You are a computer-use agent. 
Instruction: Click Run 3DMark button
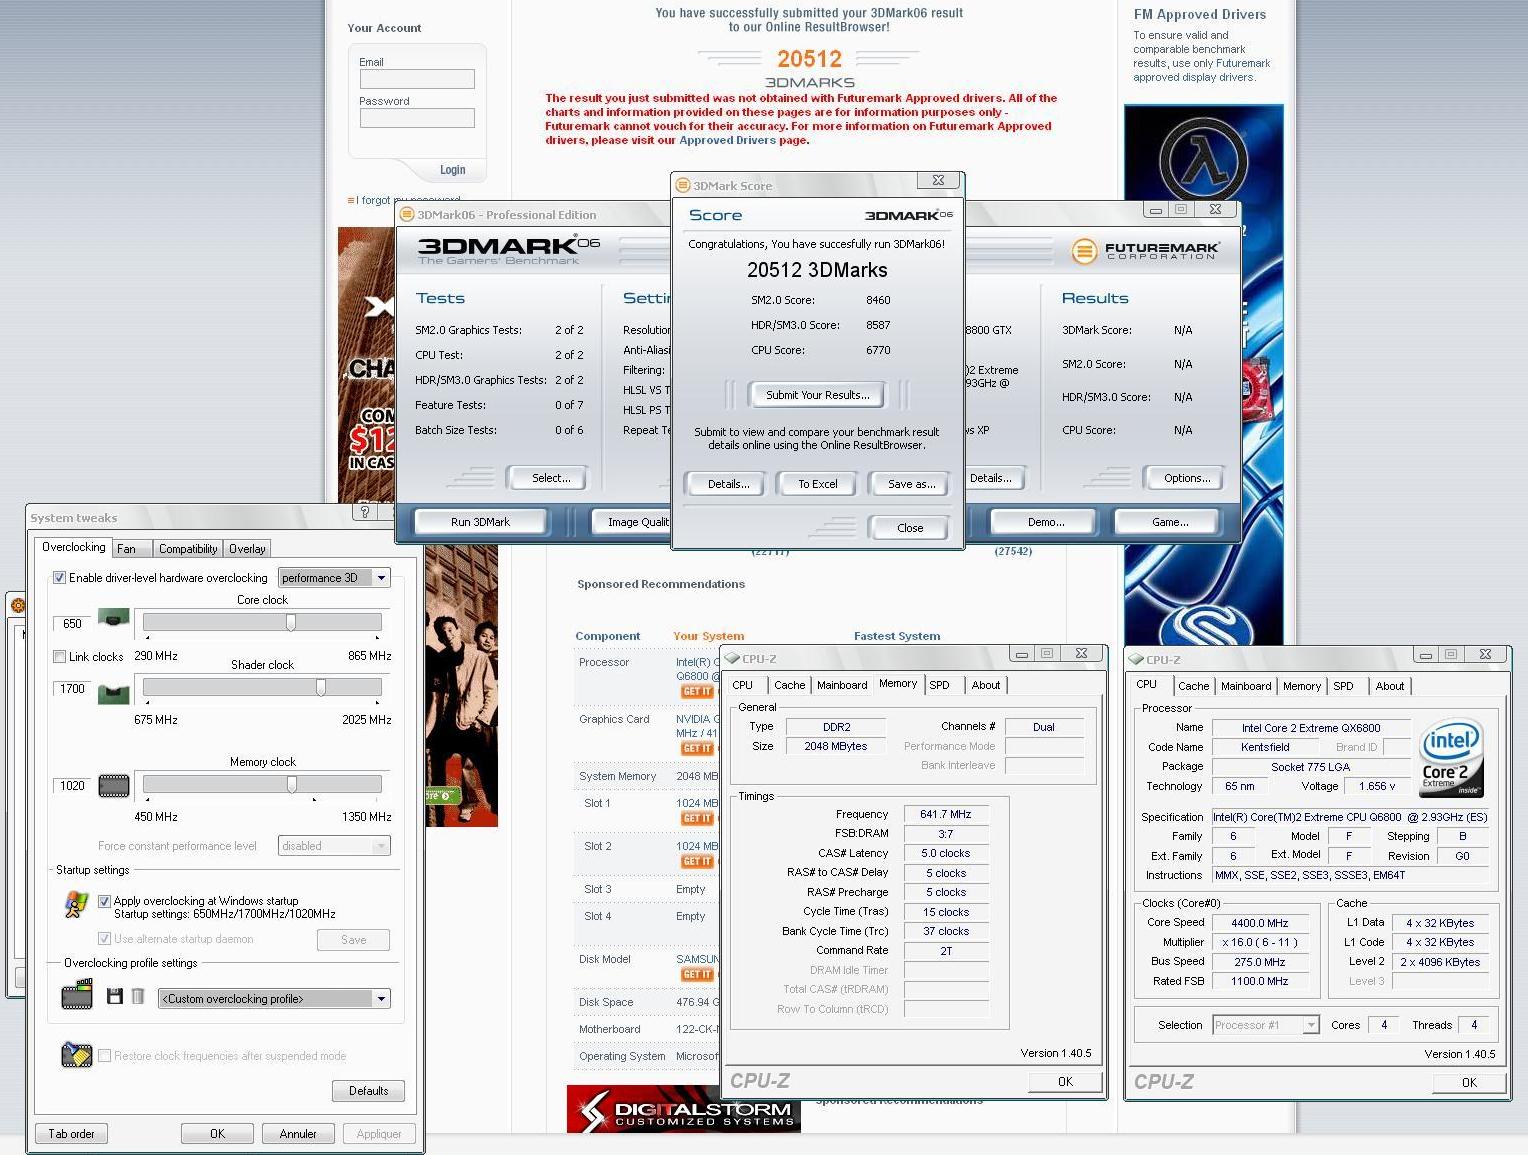pyautogui.click(x=480, y=522)
